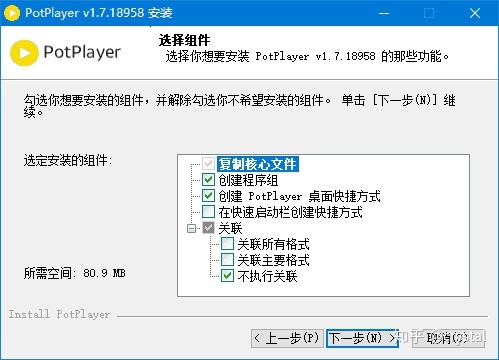
Task: Uncheck 创建 PotPlayer 桌面快捷方式 checkbox
Action: 208,195
